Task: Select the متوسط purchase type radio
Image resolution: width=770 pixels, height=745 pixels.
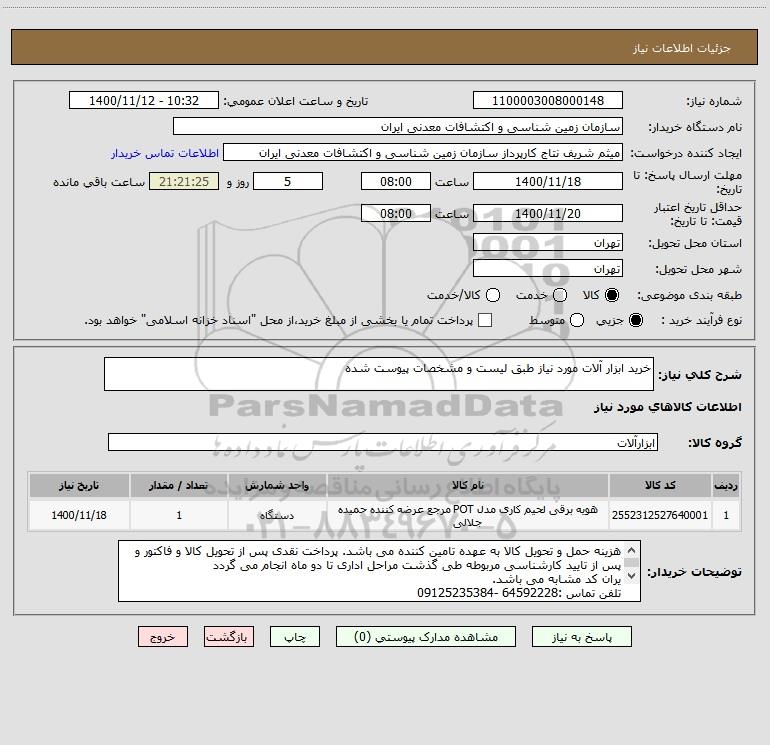Action: point(577,320)
